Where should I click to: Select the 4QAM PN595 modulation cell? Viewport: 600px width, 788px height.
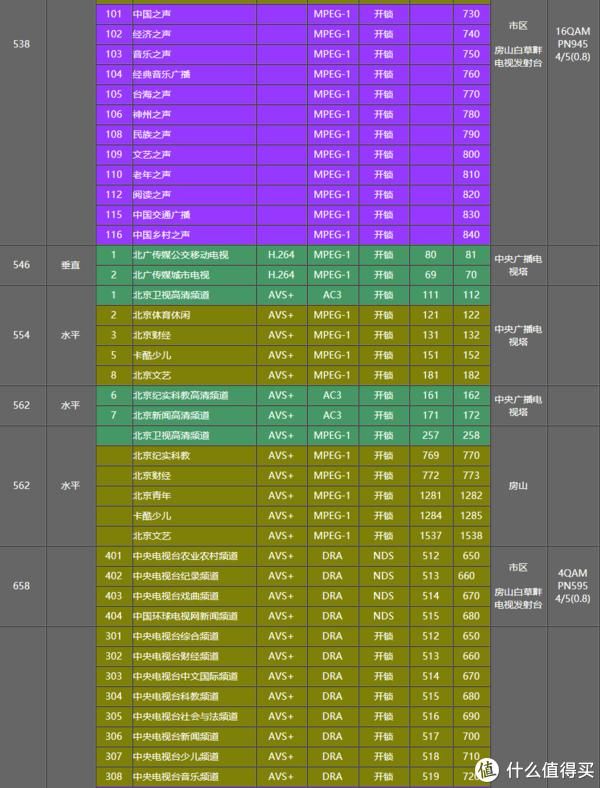pos(573,586)
